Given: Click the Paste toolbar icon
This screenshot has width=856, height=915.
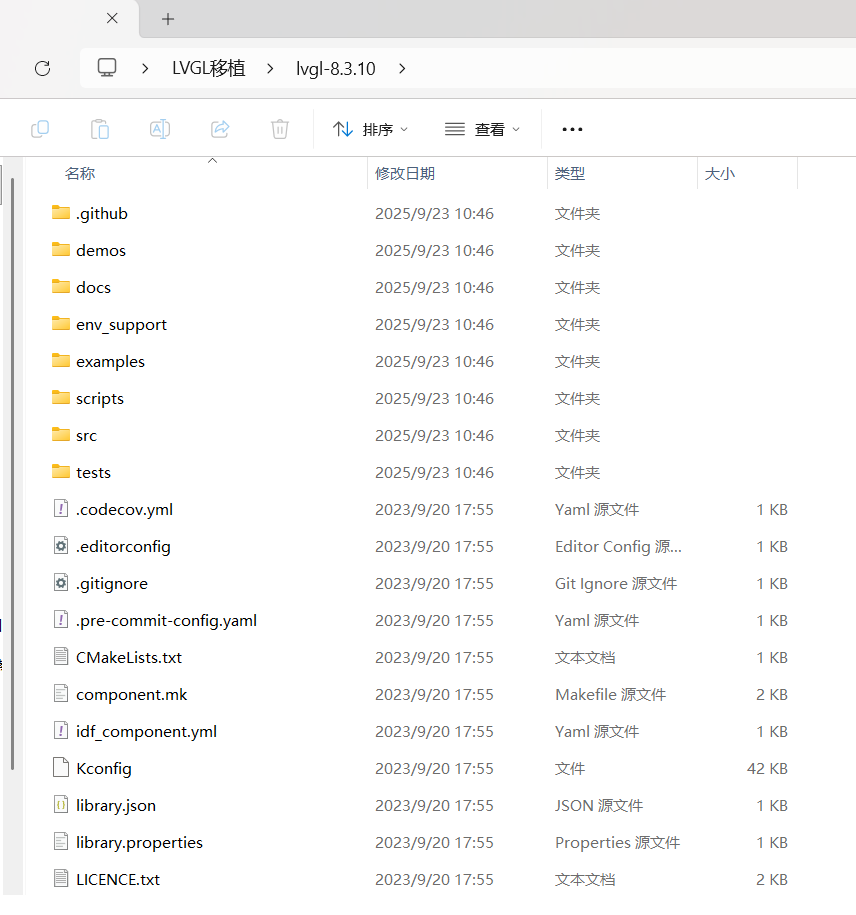Looking at the screenshot, I should point(100,129).
